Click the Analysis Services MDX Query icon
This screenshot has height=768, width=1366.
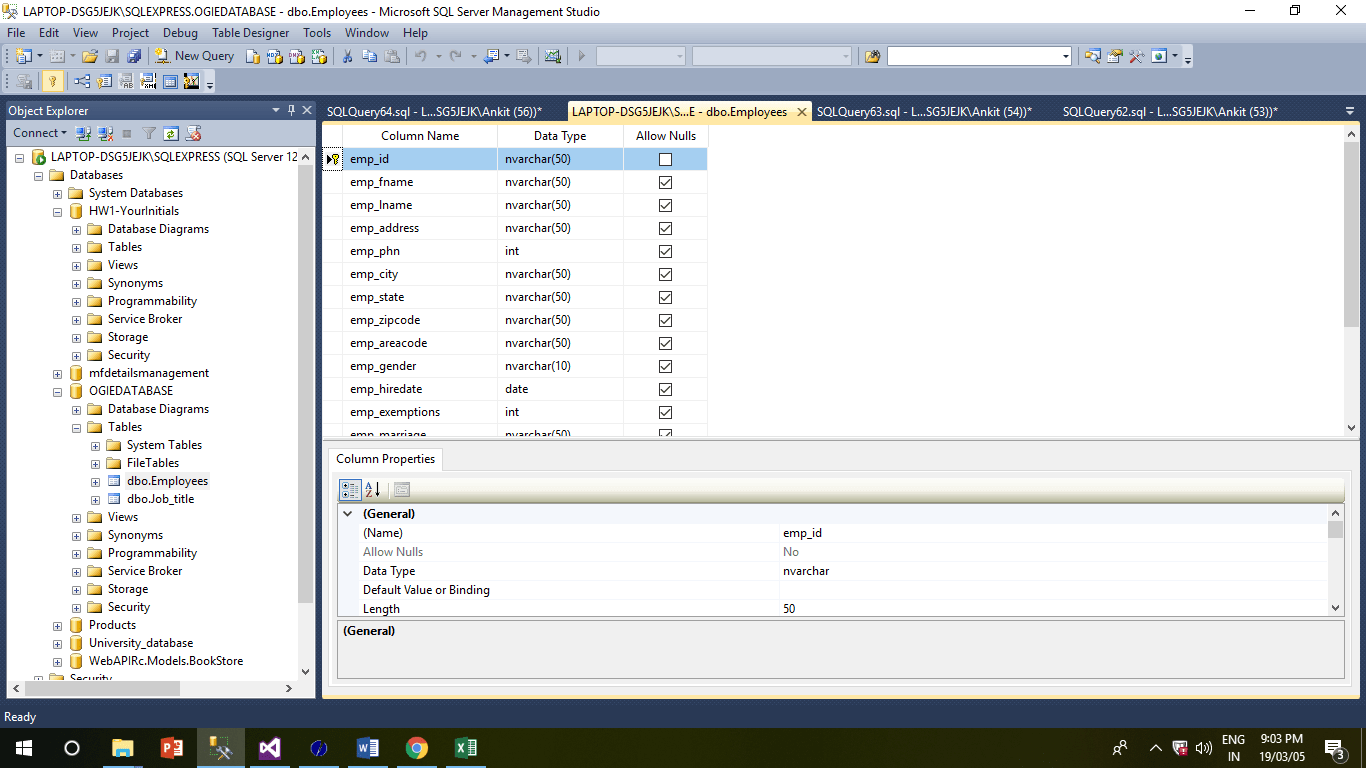pyautogui.click(x=274, y=56)
